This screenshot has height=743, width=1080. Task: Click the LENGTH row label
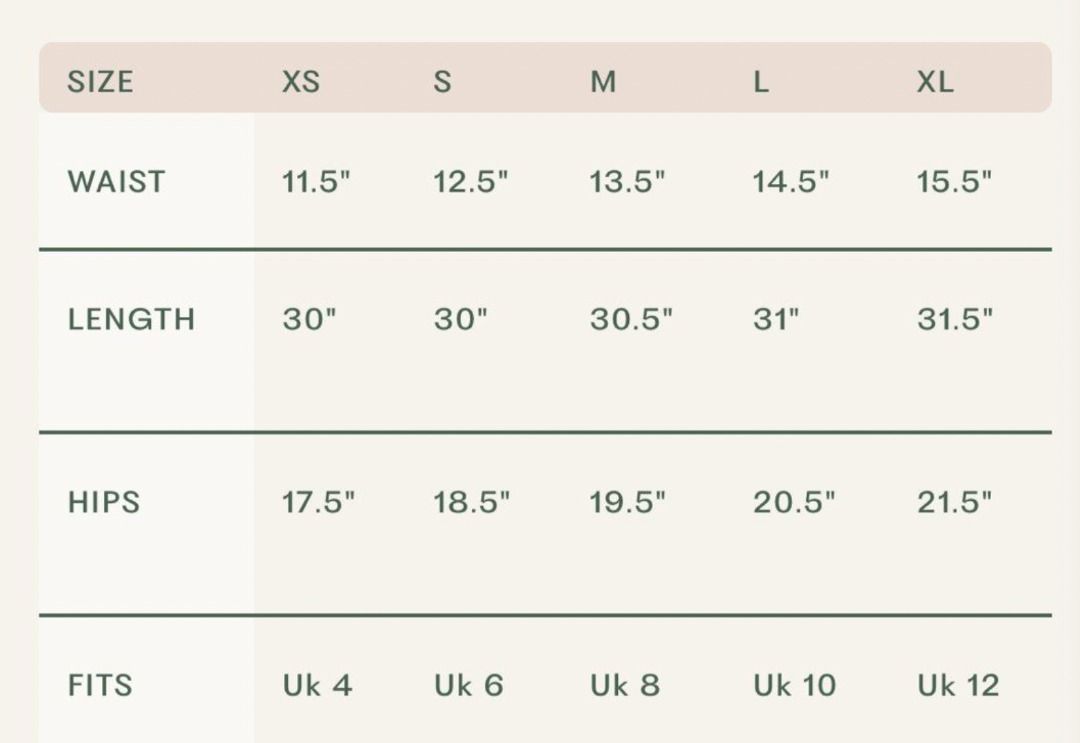[131, 319]
